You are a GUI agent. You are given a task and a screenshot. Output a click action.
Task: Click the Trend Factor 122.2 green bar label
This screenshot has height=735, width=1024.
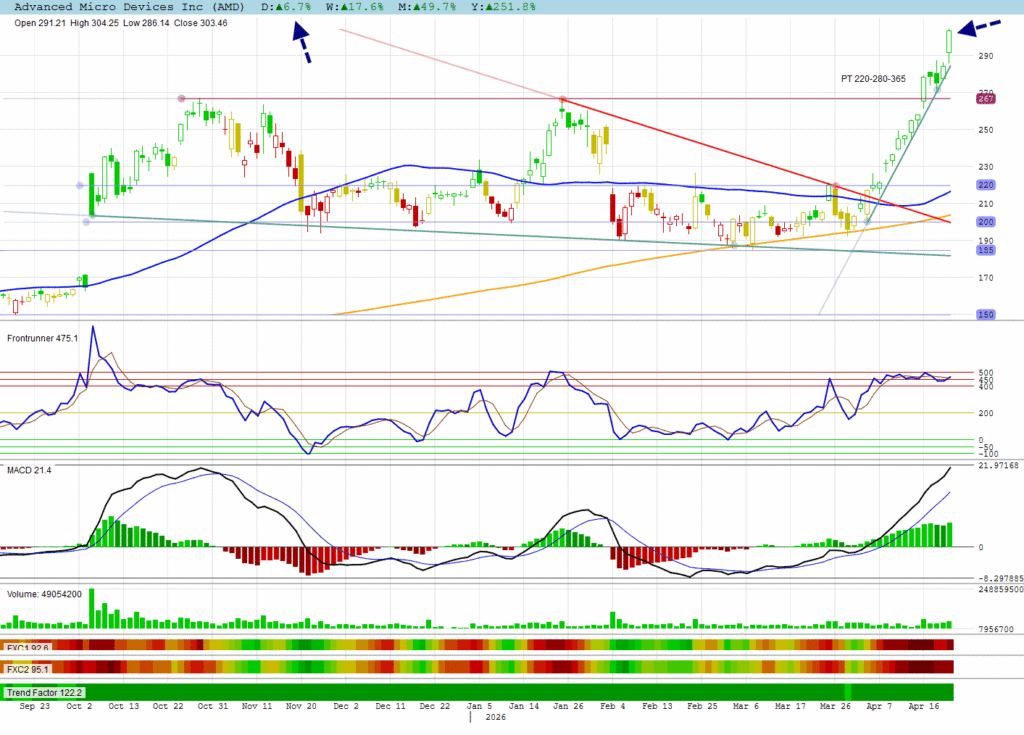pos(44,692)
